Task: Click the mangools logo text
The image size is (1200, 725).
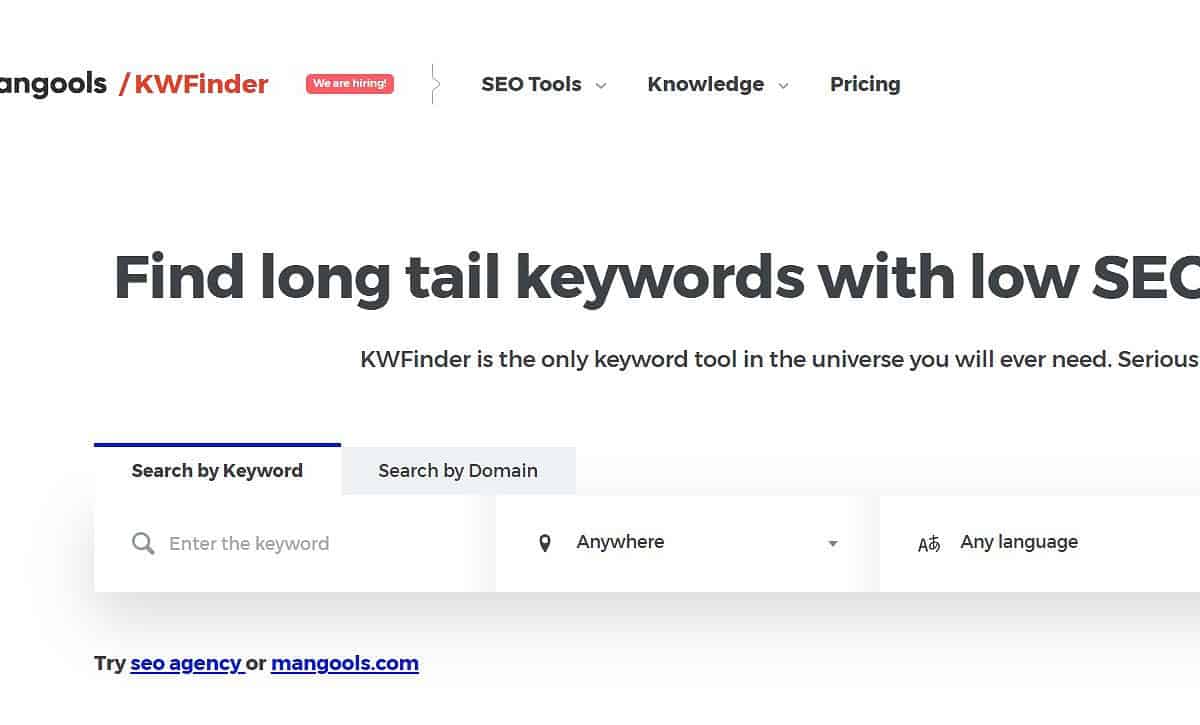Action: (52, 84)
